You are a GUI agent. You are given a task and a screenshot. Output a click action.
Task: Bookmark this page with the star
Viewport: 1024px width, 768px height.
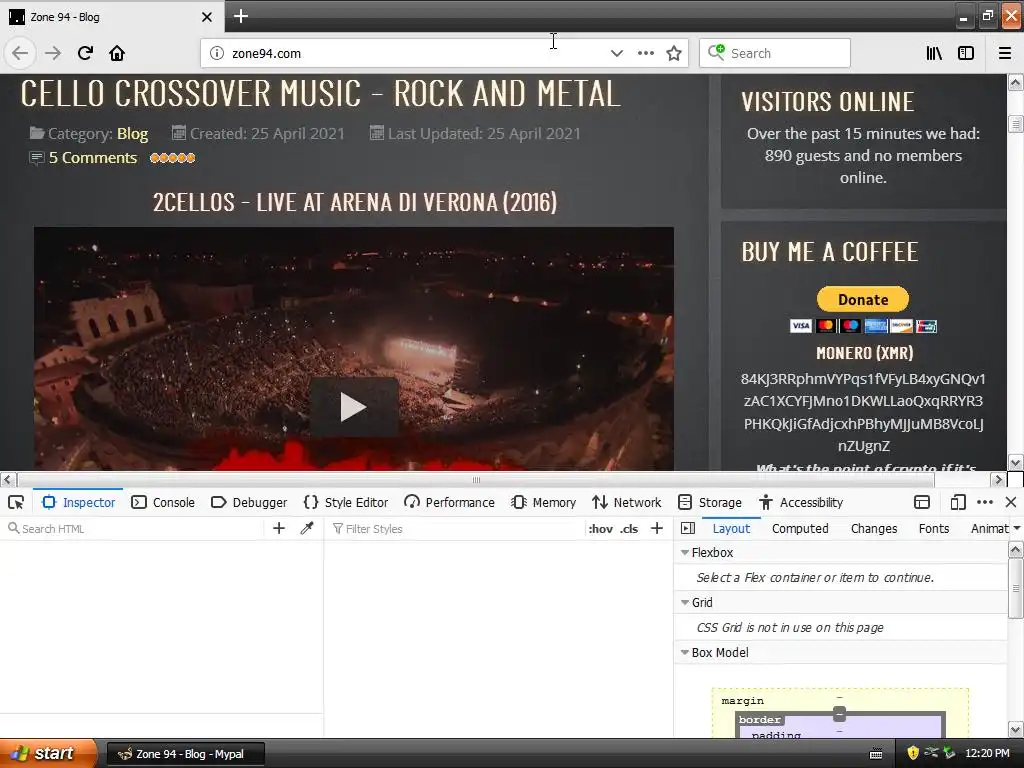(x=674, y=53)
